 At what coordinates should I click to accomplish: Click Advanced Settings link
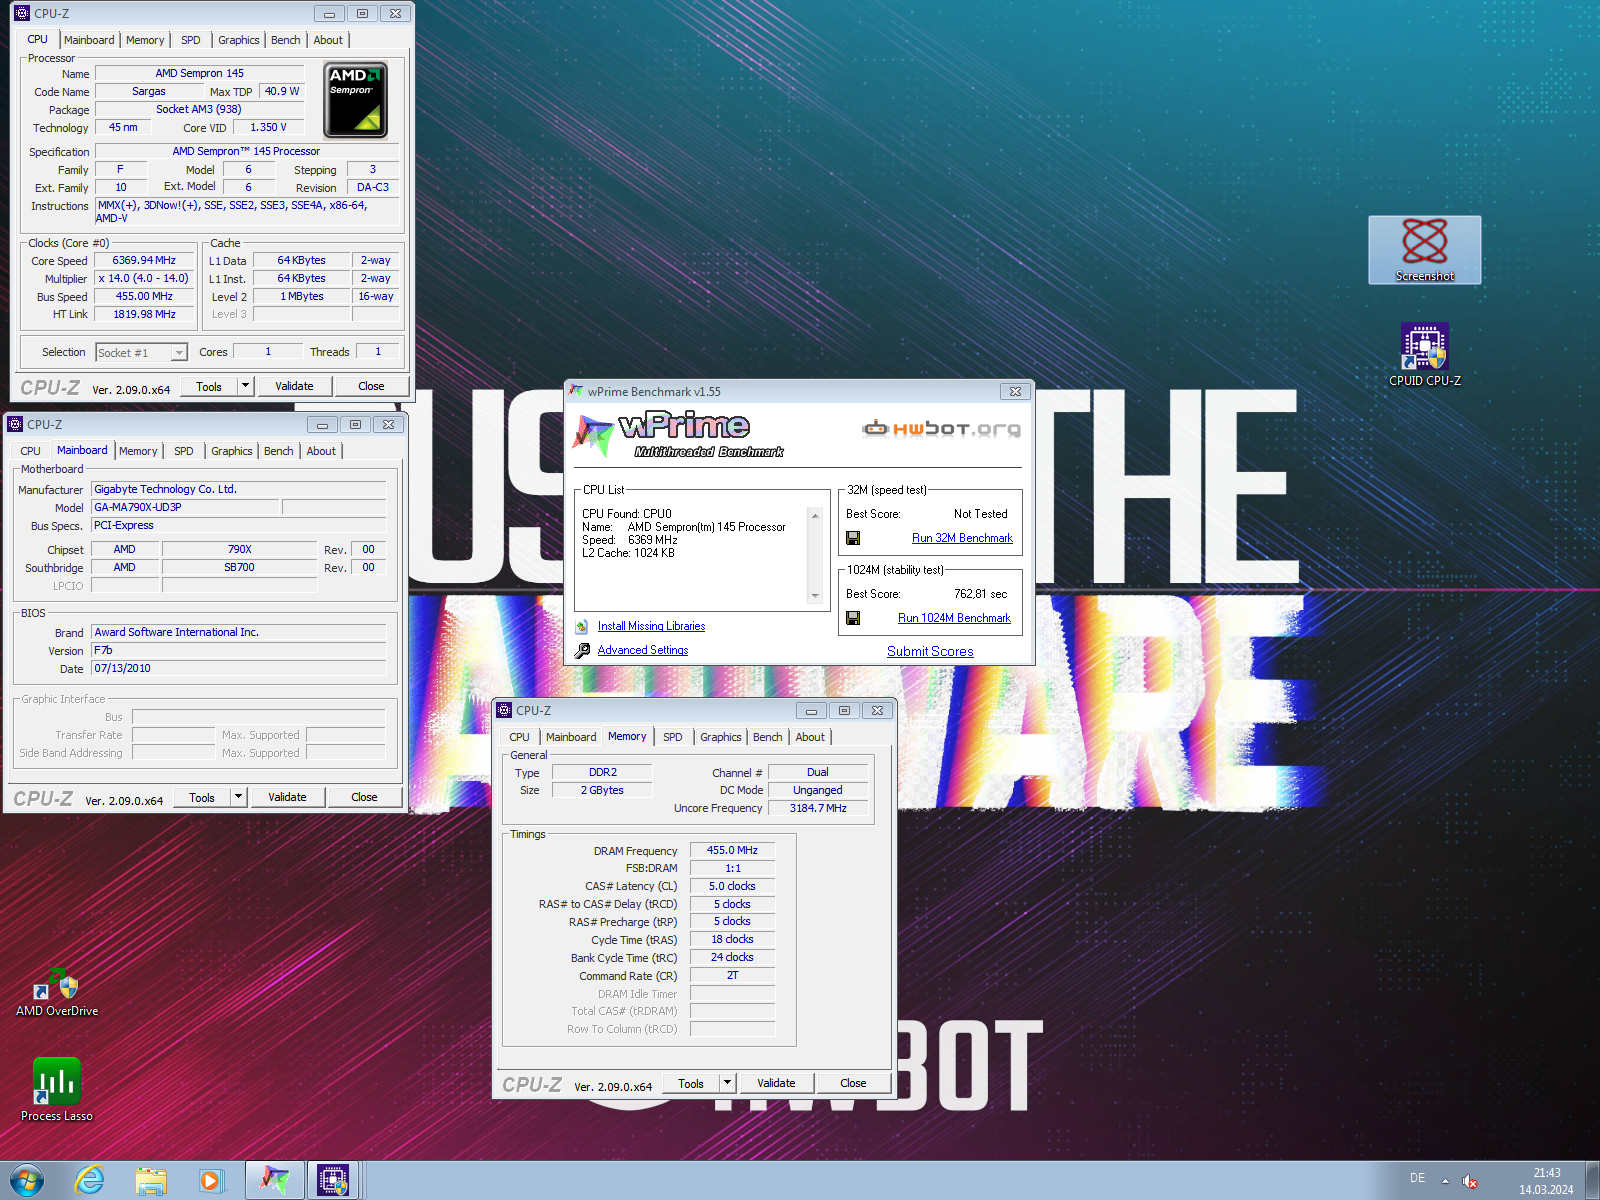643,650
